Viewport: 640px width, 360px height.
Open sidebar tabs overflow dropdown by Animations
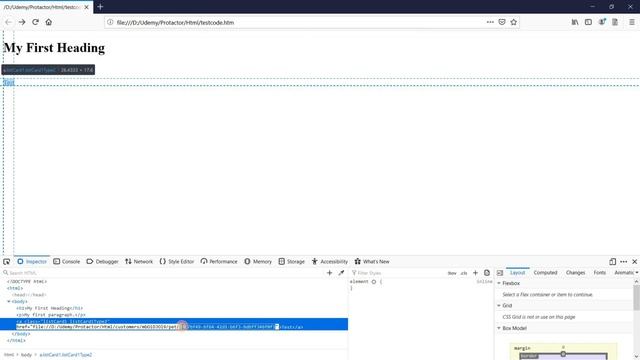[x=637, y=273]
